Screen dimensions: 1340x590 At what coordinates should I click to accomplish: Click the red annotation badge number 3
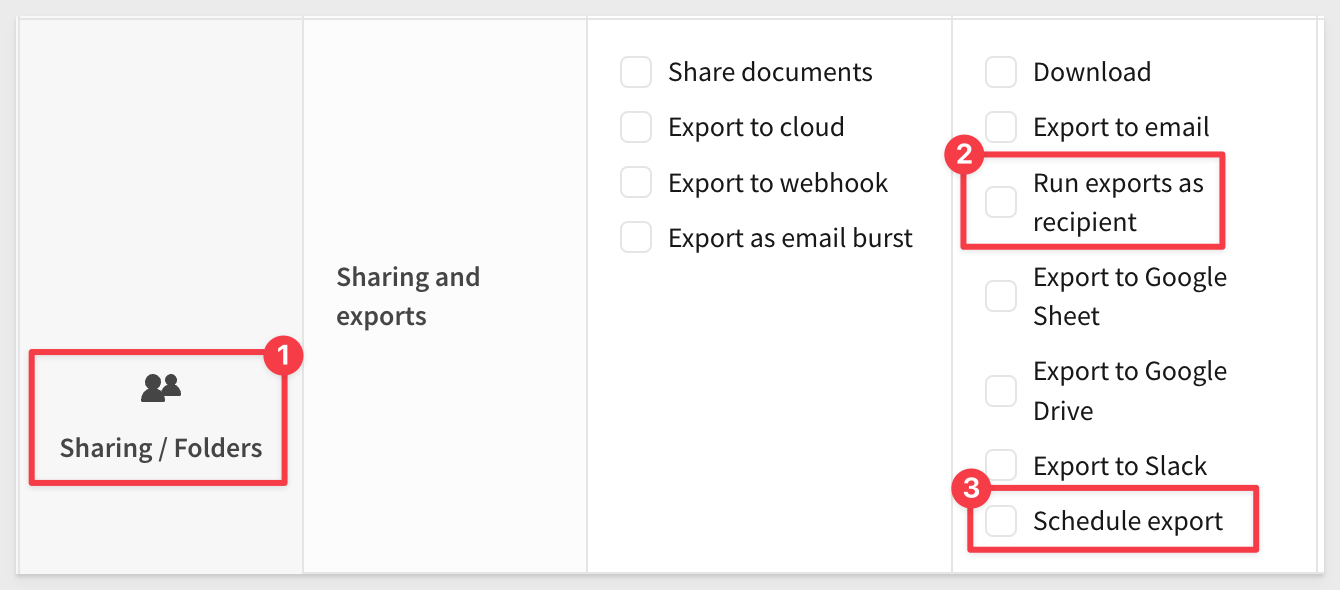tap(971, 489)
